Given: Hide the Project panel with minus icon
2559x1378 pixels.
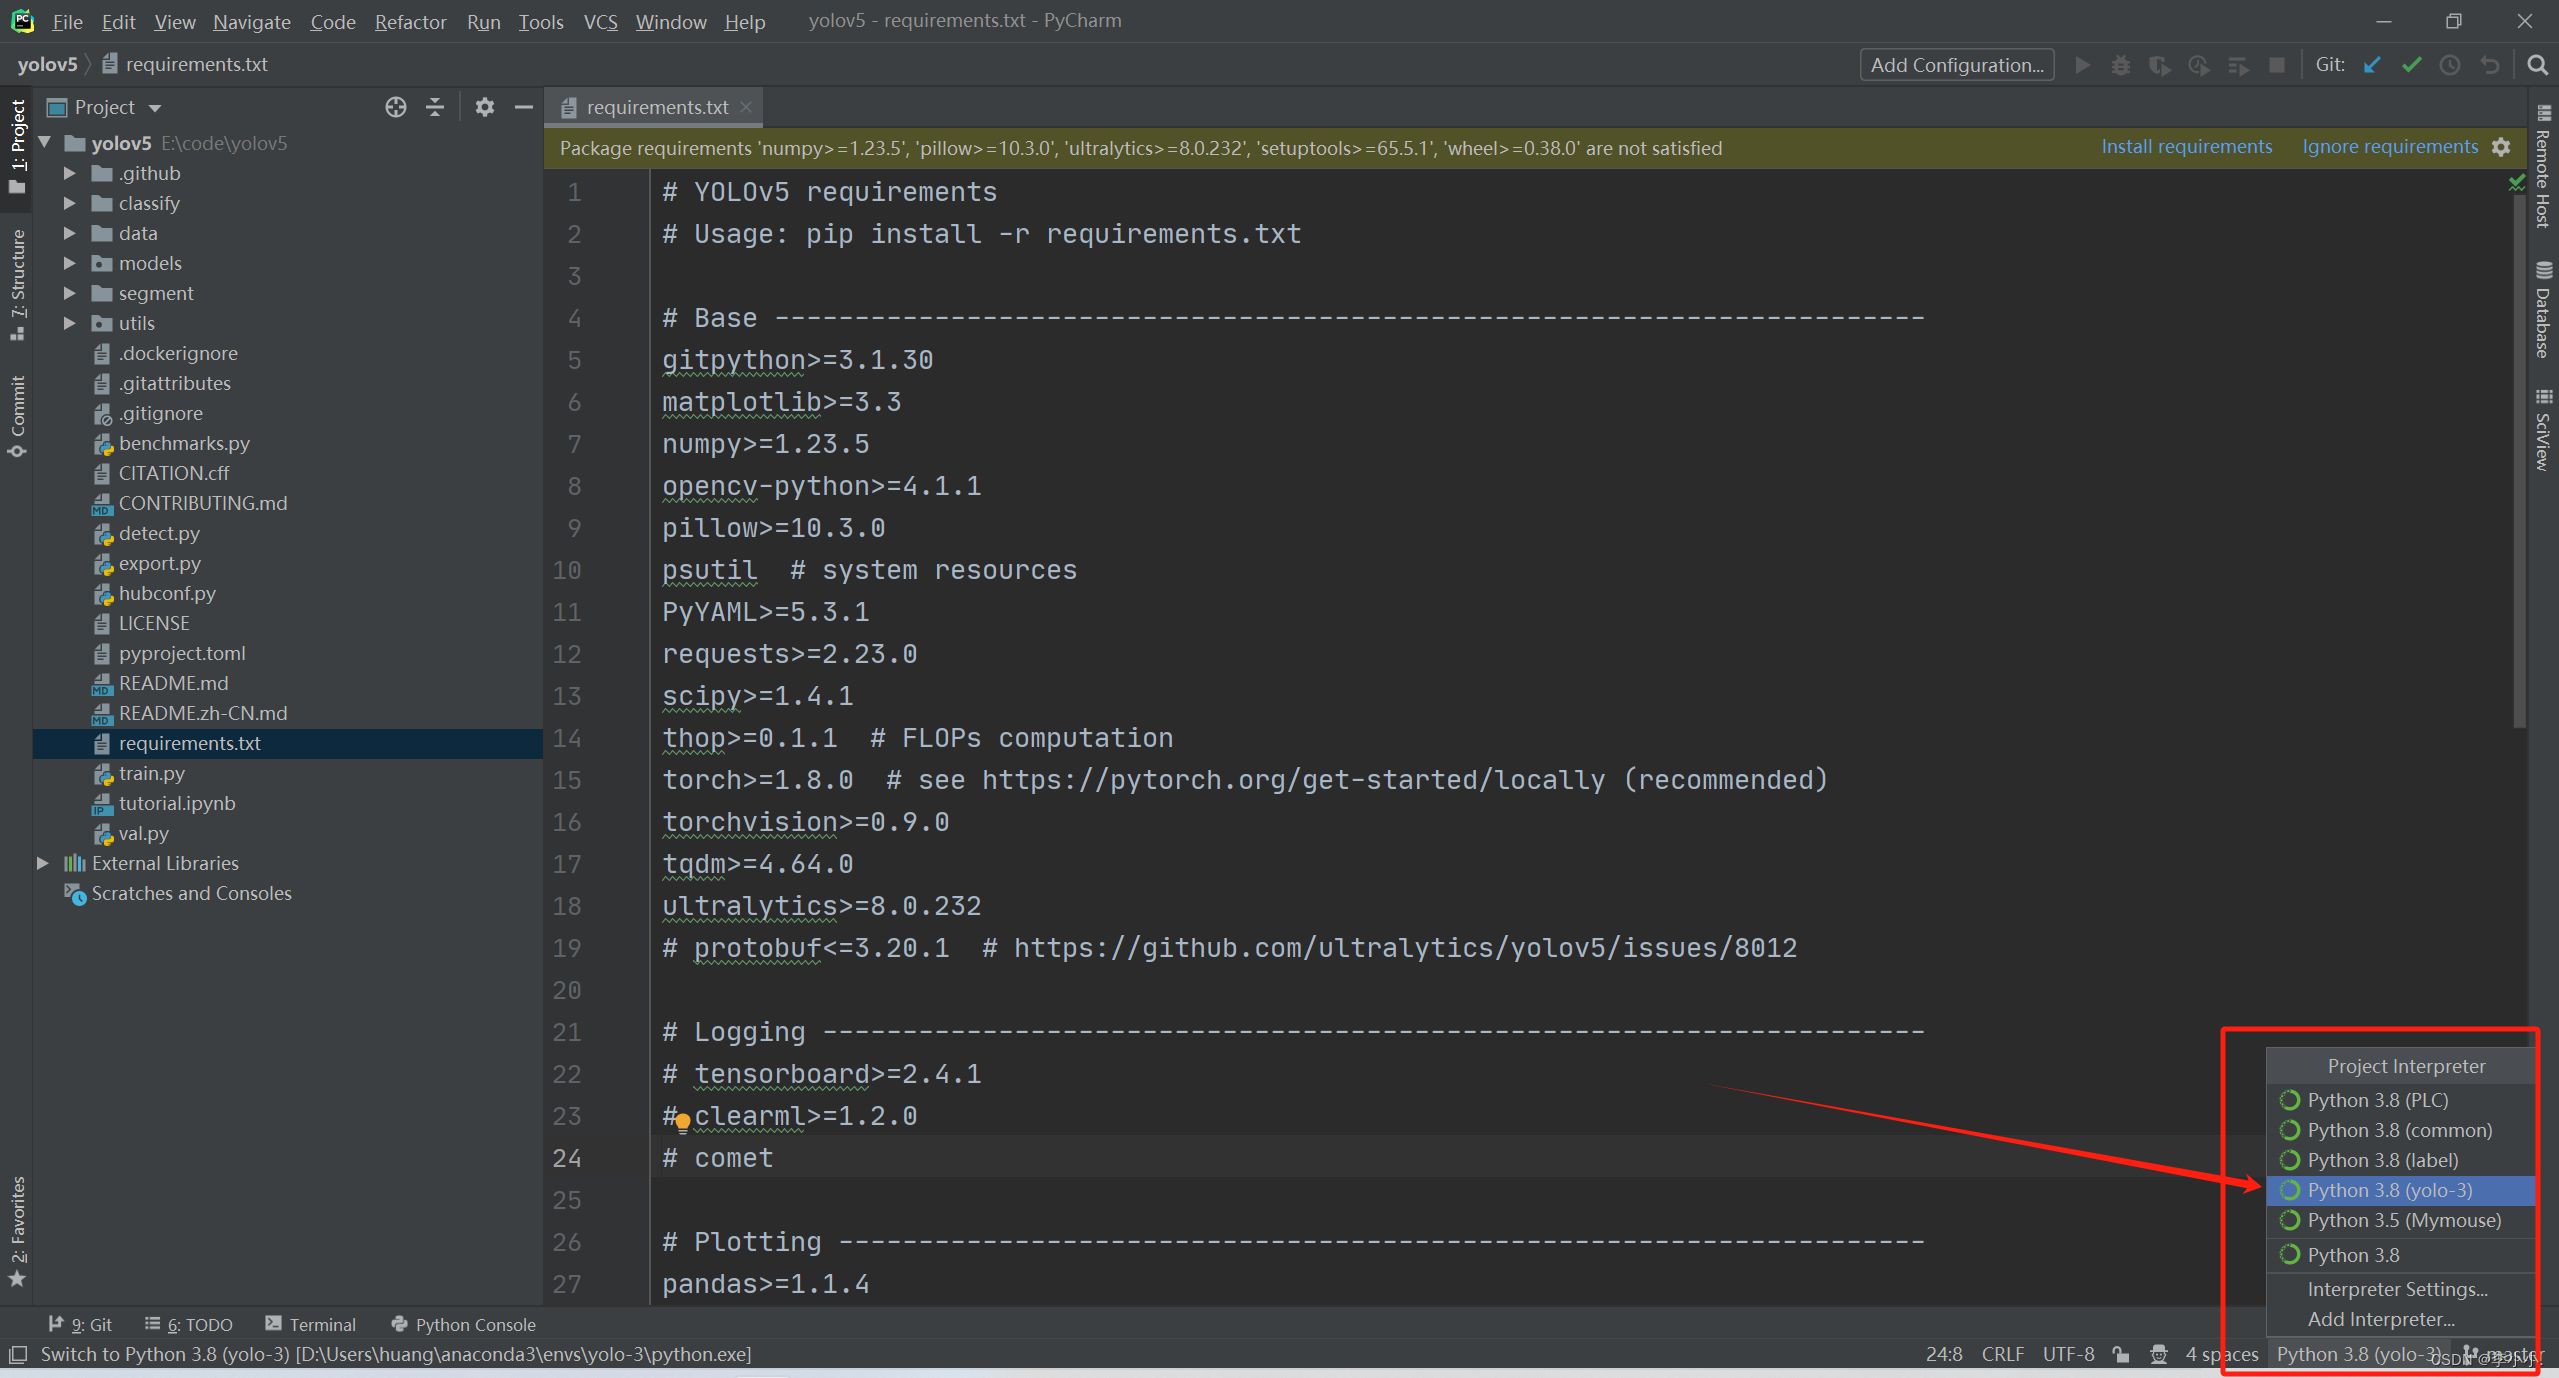Looking at the screenshot, I should point(523,107).
